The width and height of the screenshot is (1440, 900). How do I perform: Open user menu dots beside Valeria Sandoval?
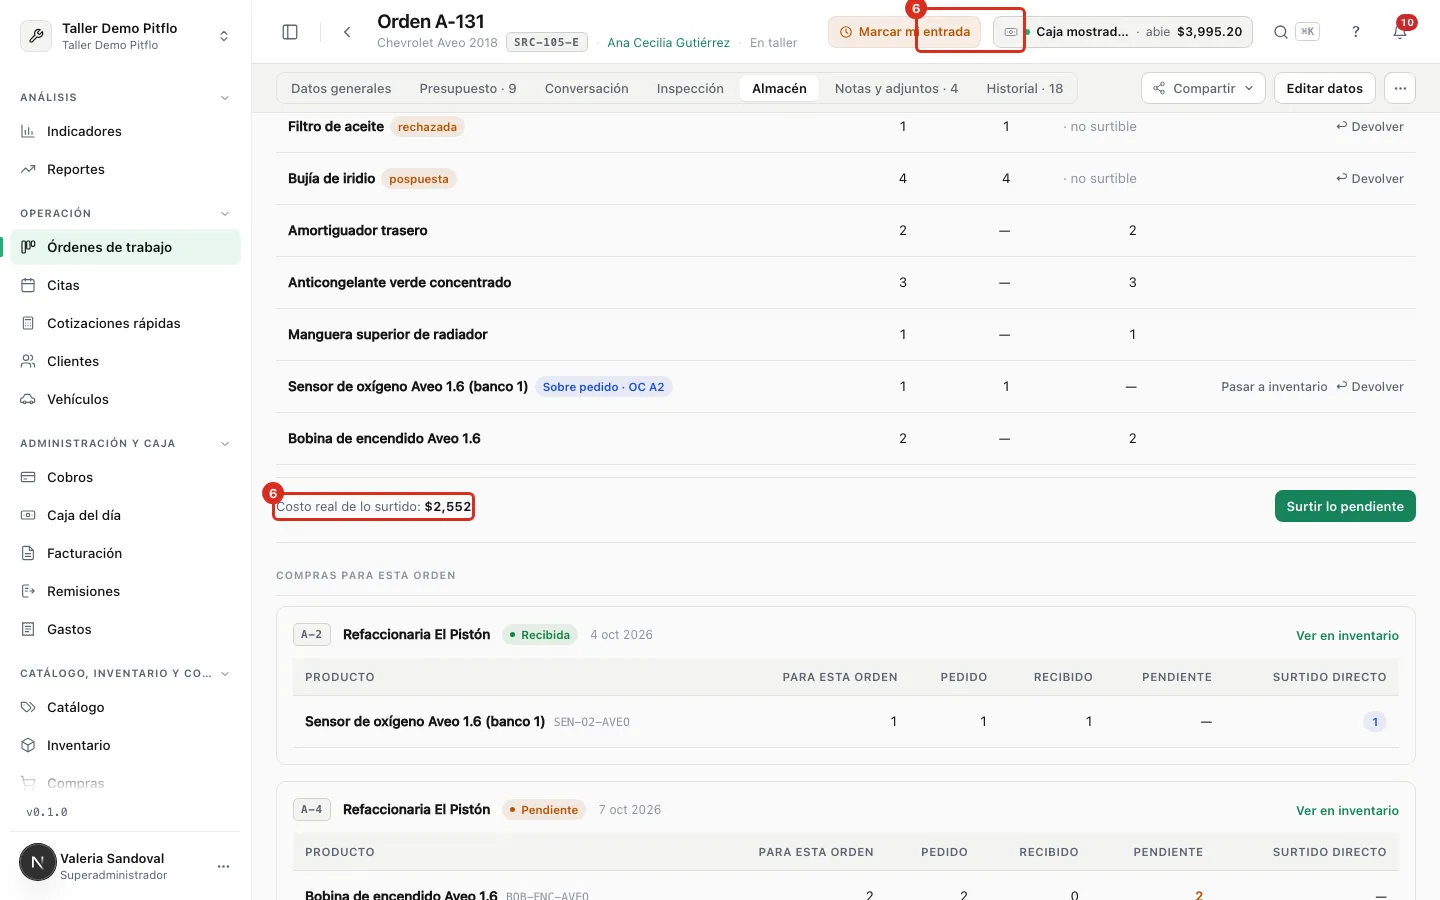(x=224, y=866)
